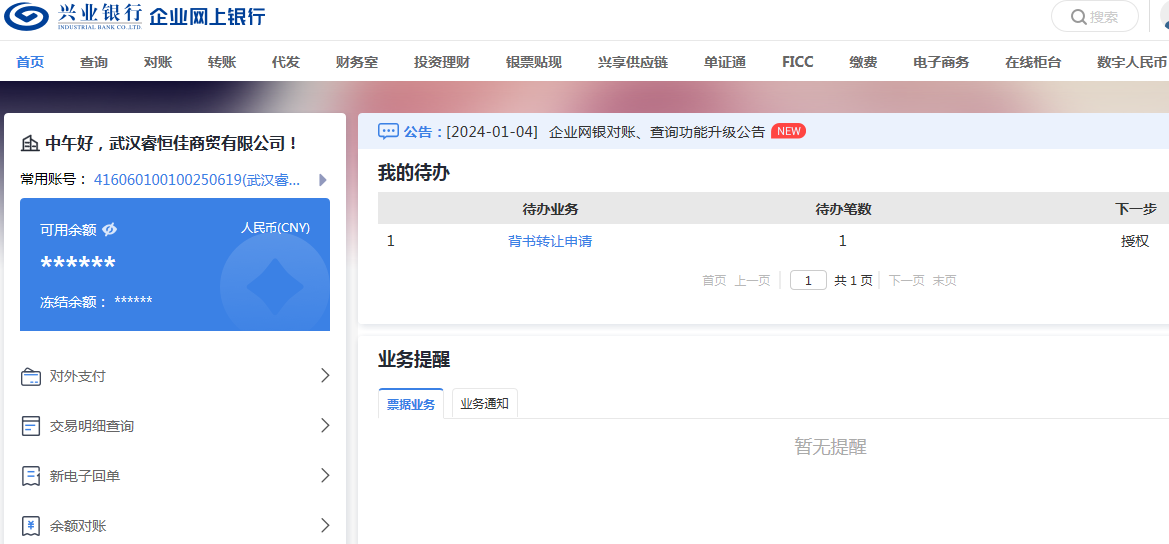Open the 企业网银对账、查询功能升级公告 announcement
Image resolution: width=1169 pixels, height=544 pixels.
pyautogui.click(x=657, y=132)
